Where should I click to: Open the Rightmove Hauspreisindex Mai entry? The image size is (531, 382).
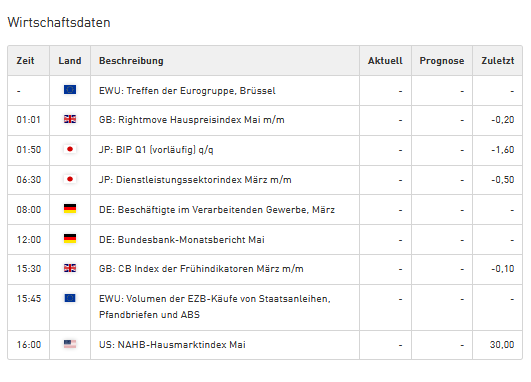pos(192,120)
